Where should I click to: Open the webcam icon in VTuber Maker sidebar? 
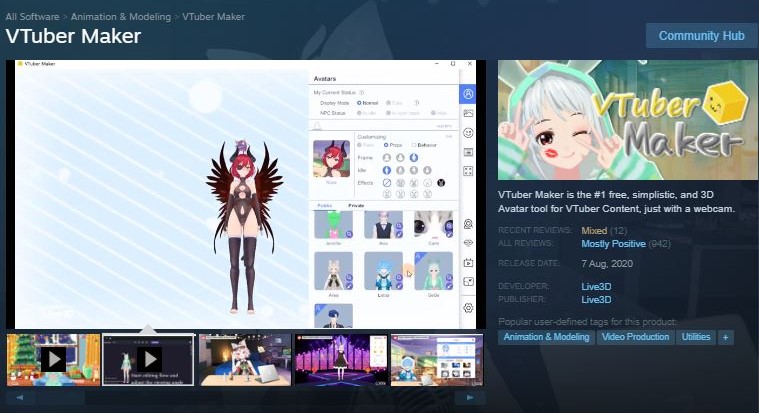point(468,224)
